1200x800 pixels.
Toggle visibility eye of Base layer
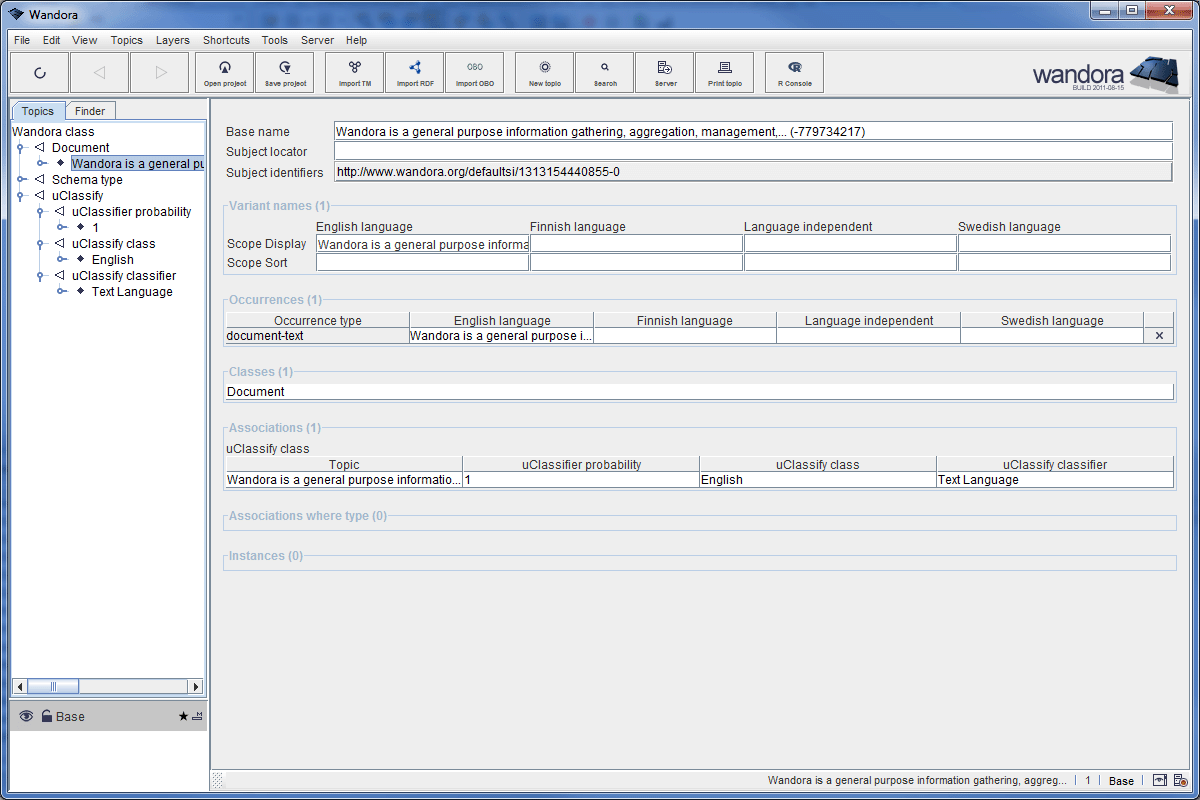pyautogui.click(x=26, y=716)
